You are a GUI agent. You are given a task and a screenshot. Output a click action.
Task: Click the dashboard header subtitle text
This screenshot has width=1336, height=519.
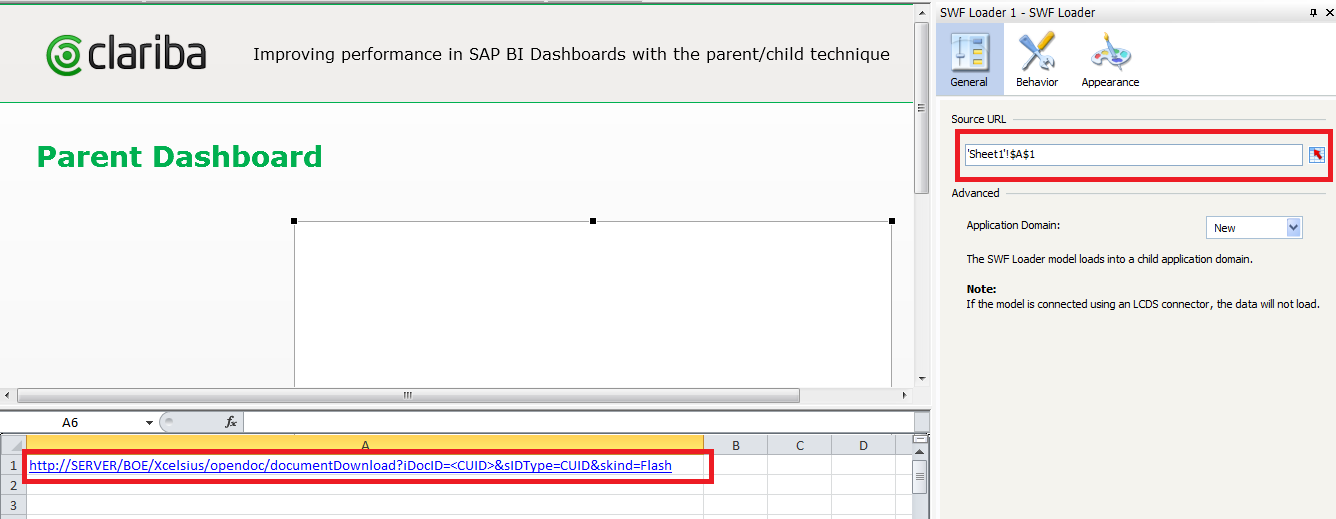(x=571, y=54)
